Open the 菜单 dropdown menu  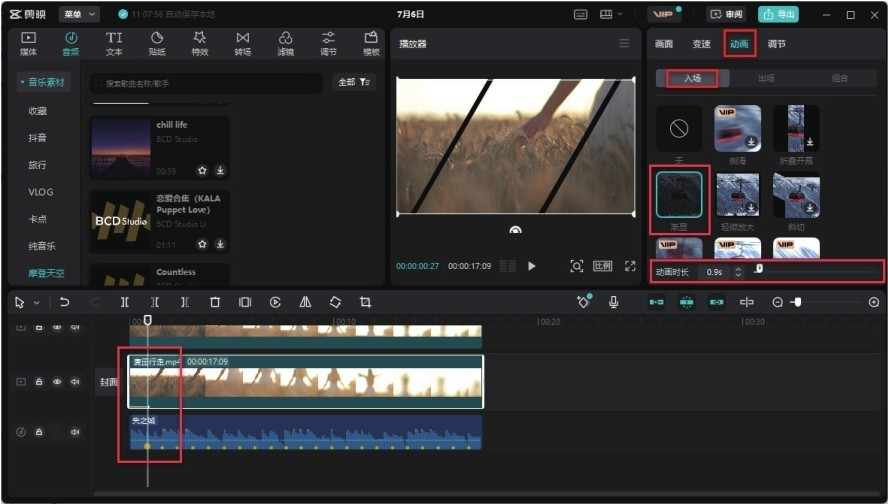tap(79, 14)
